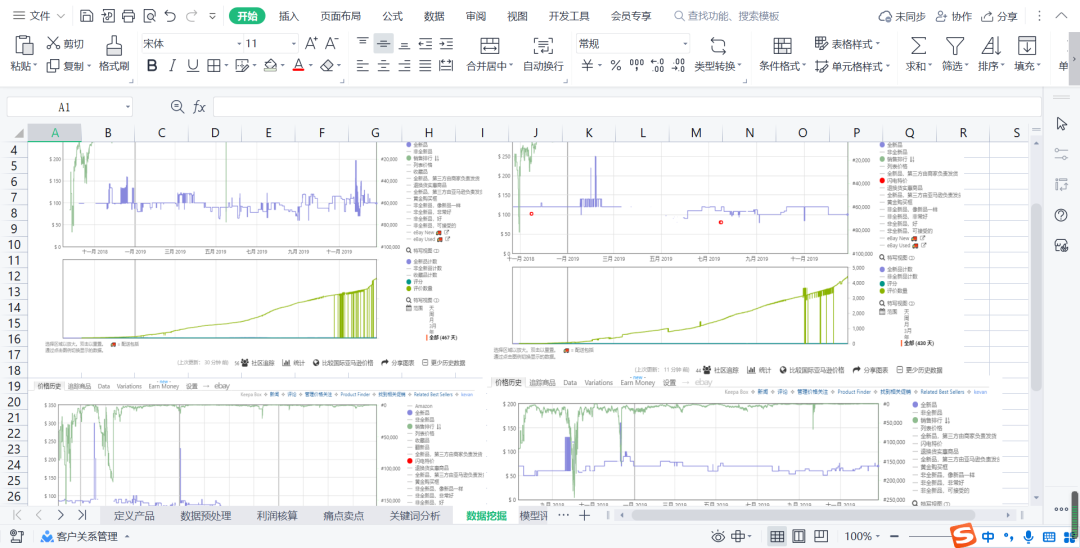Activate the Format Painter (格式刷) brush

[114, 54]
